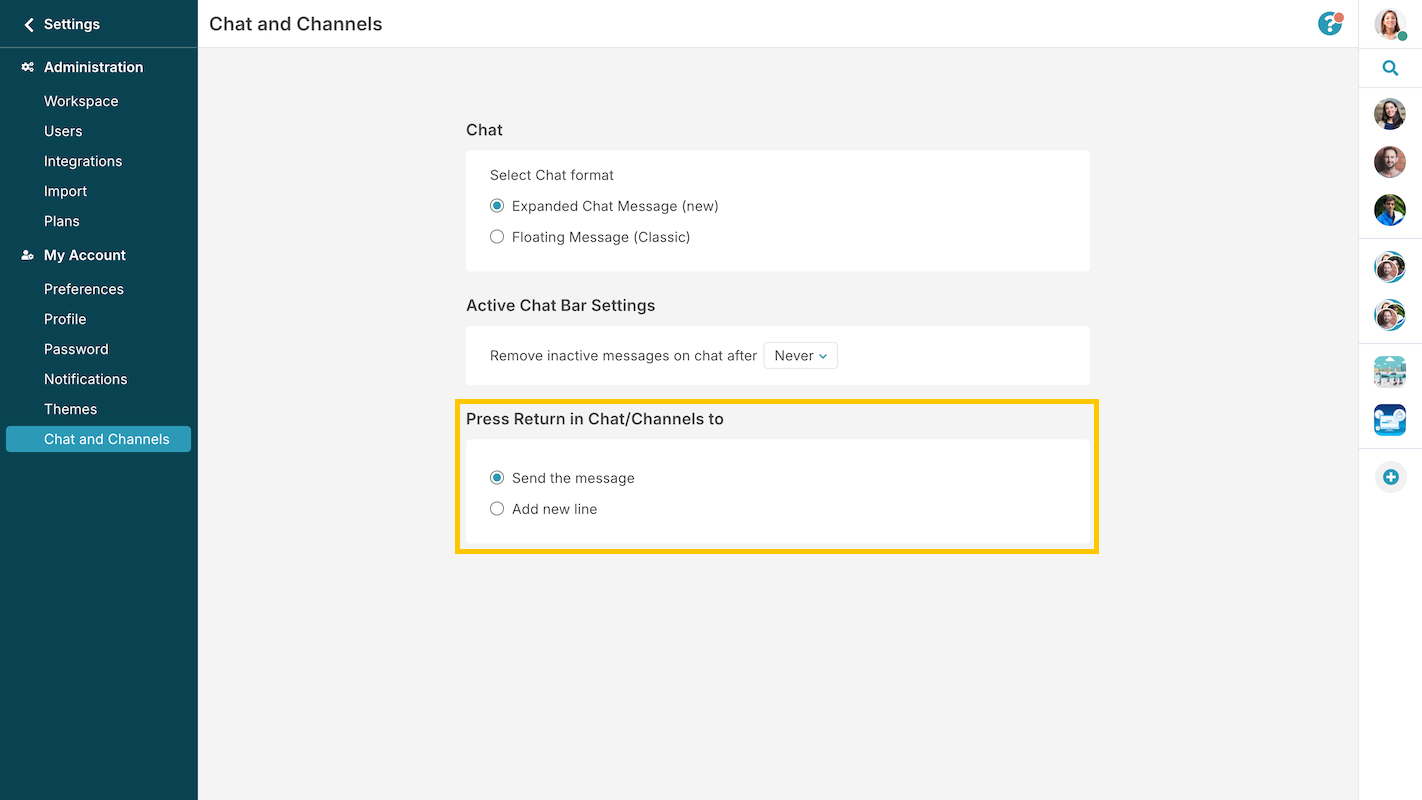Image resolution: width=1422 pixels, height=800 pixels.
Task: Open the help question mark icon
Action: (x=1330, y=23)
